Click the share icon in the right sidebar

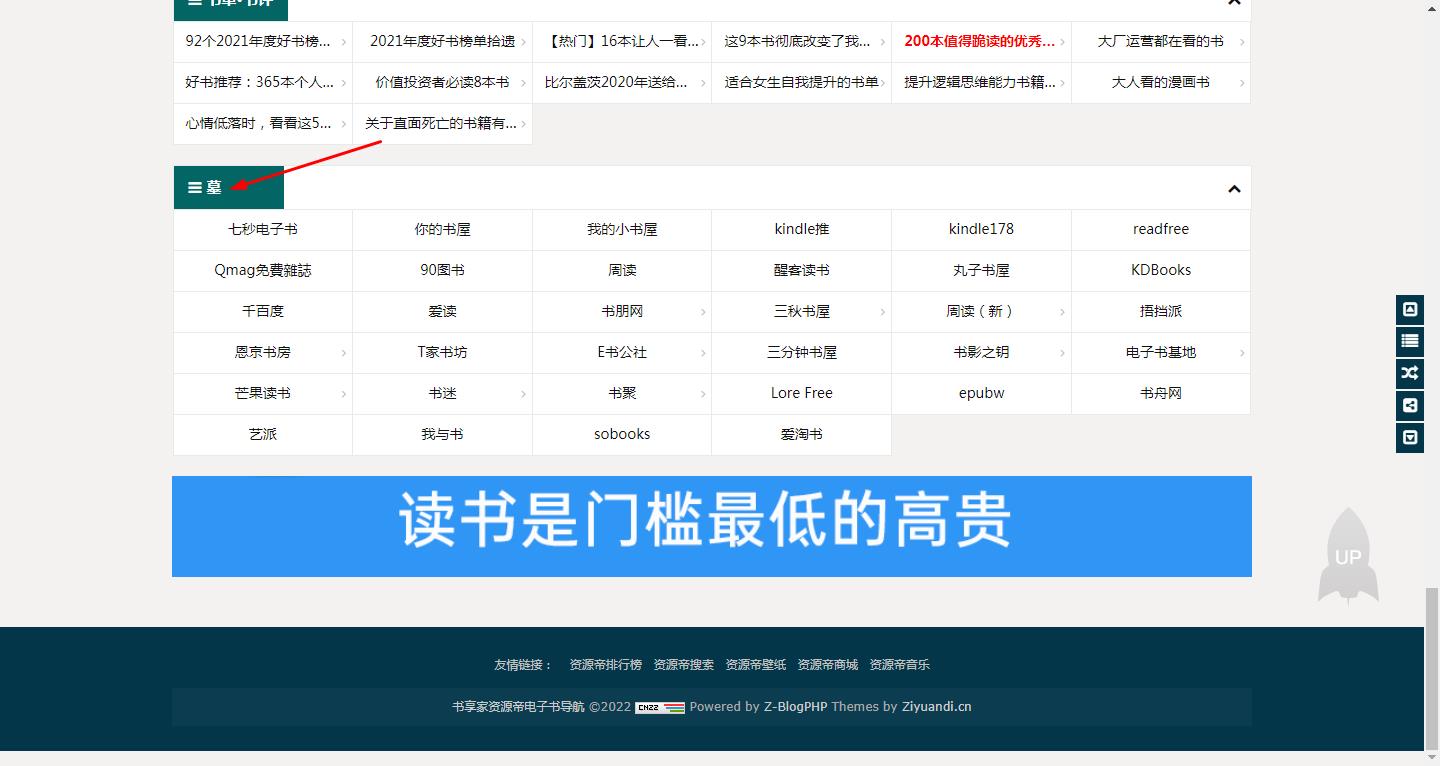pos(1409,405)
